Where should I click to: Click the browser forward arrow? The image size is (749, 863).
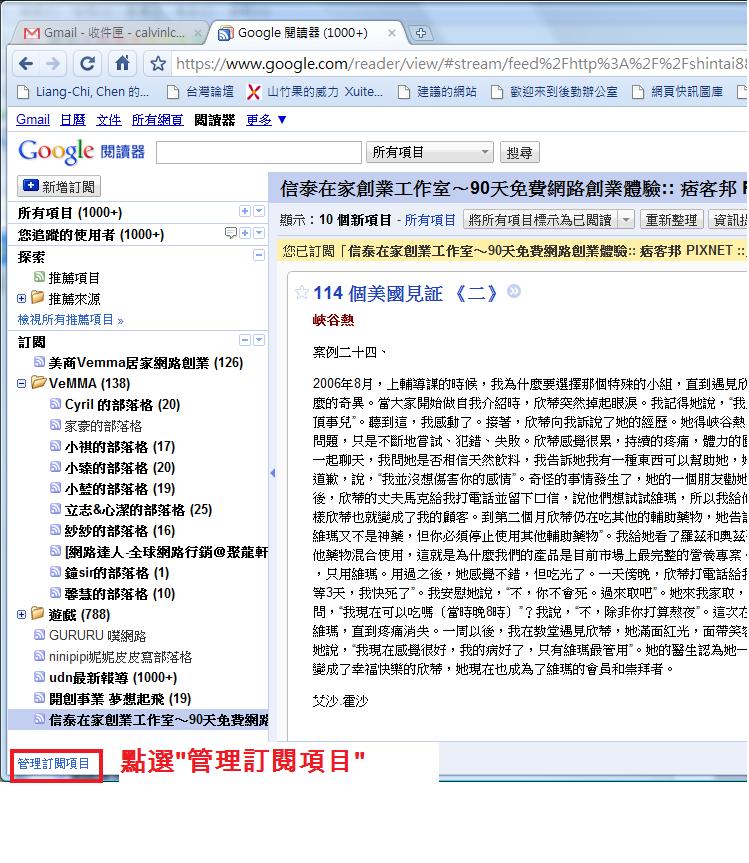(x=53, y=64)
